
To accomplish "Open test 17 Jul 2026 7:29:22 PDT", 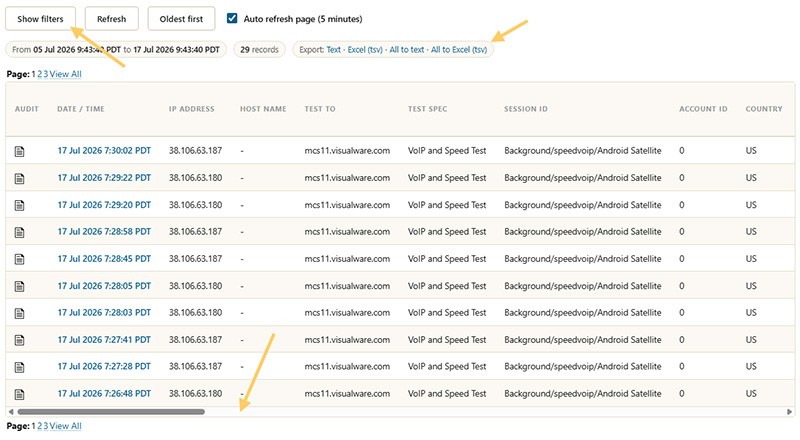I will [x=104, y=178].
